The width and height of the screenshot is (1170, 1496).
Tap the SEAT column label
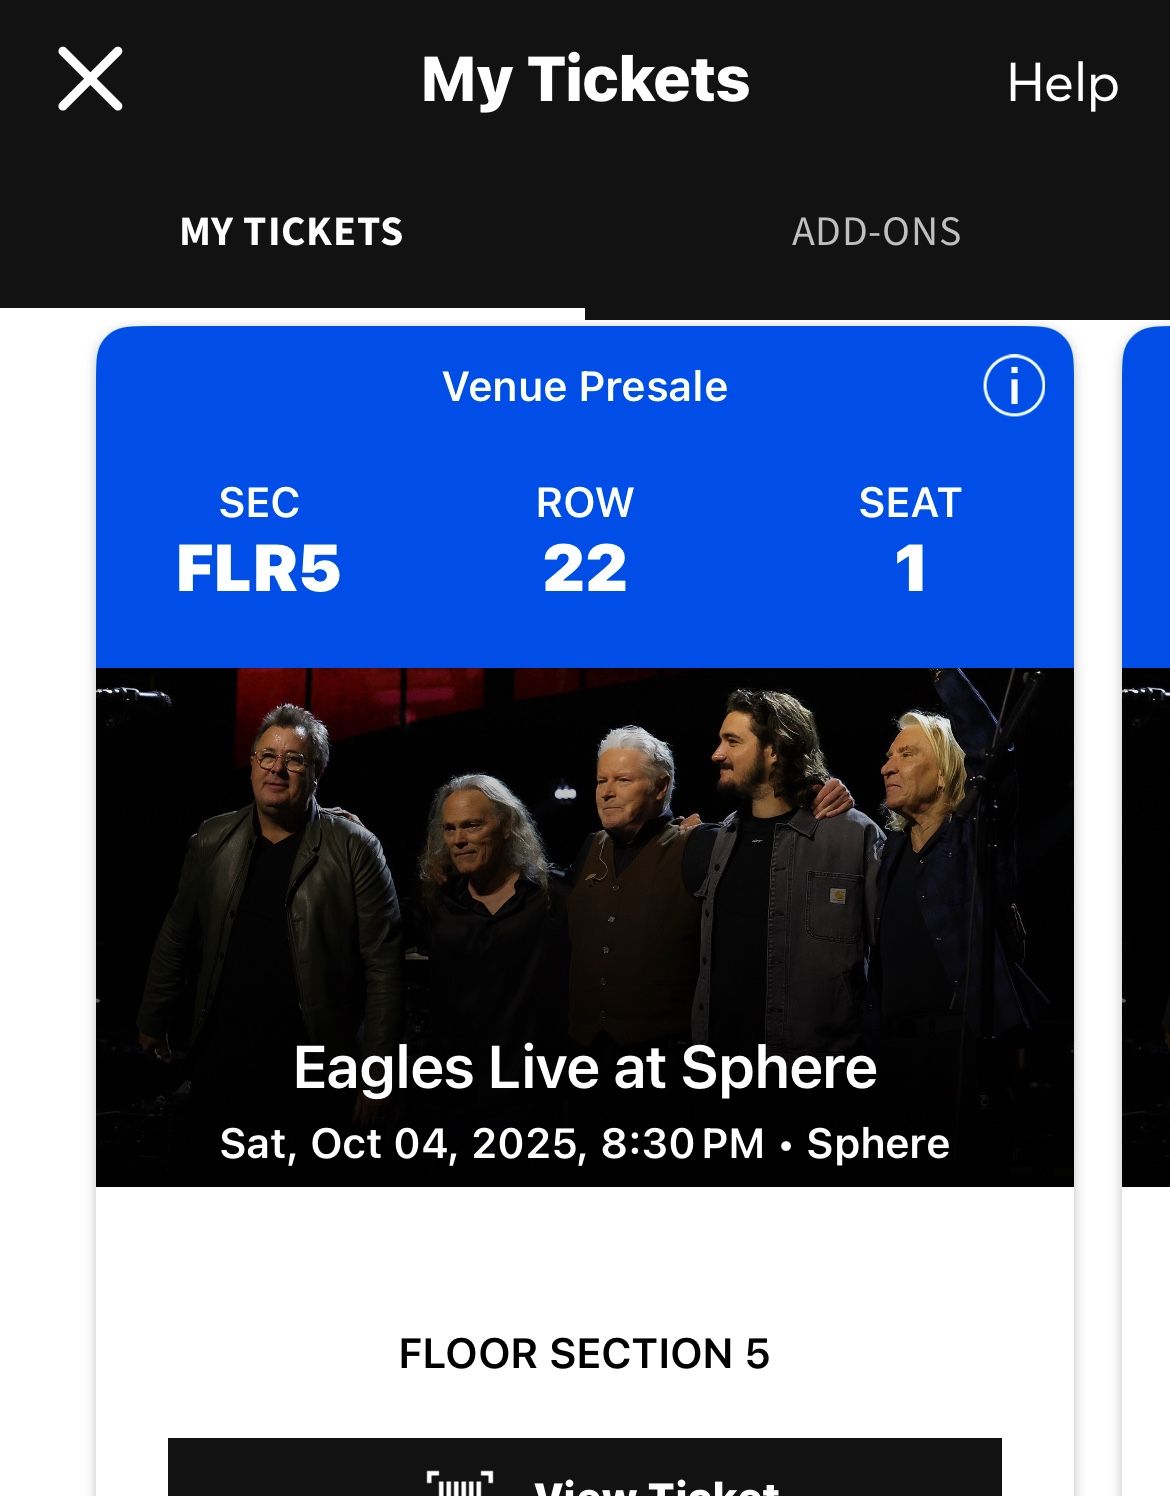910,503
